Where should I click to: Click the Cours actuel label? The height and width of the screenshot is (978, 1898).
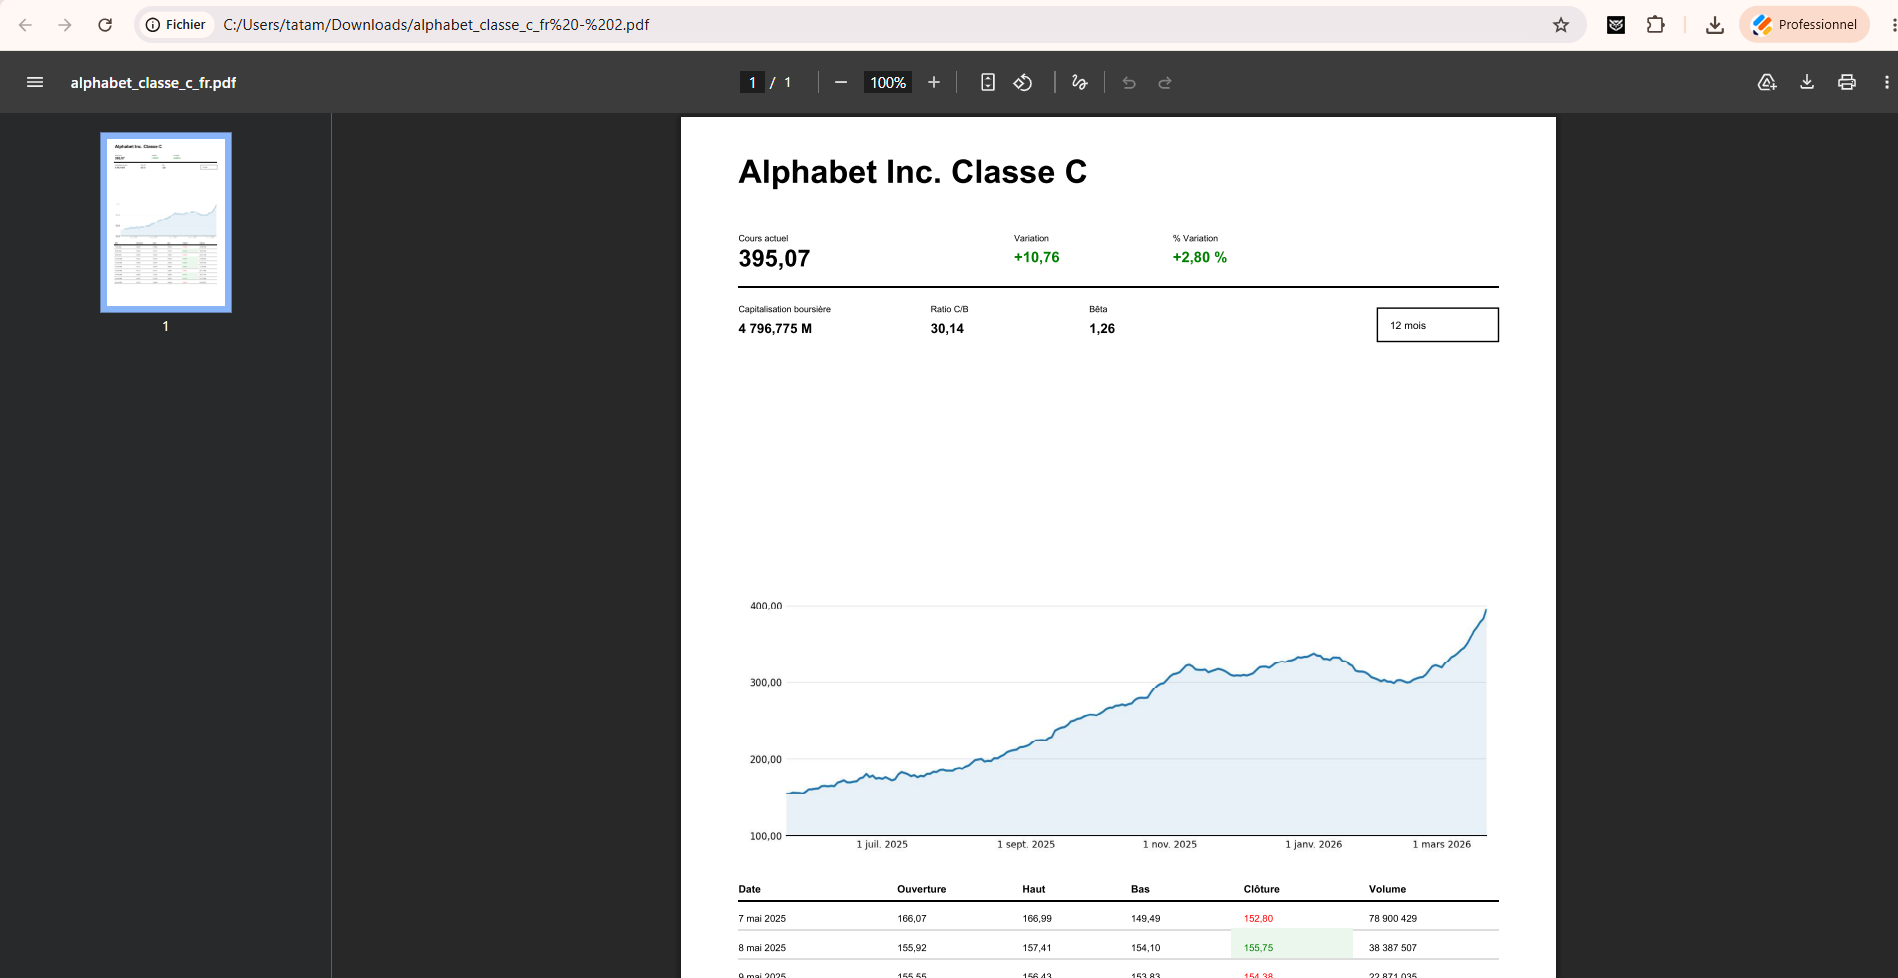[763, 238]
